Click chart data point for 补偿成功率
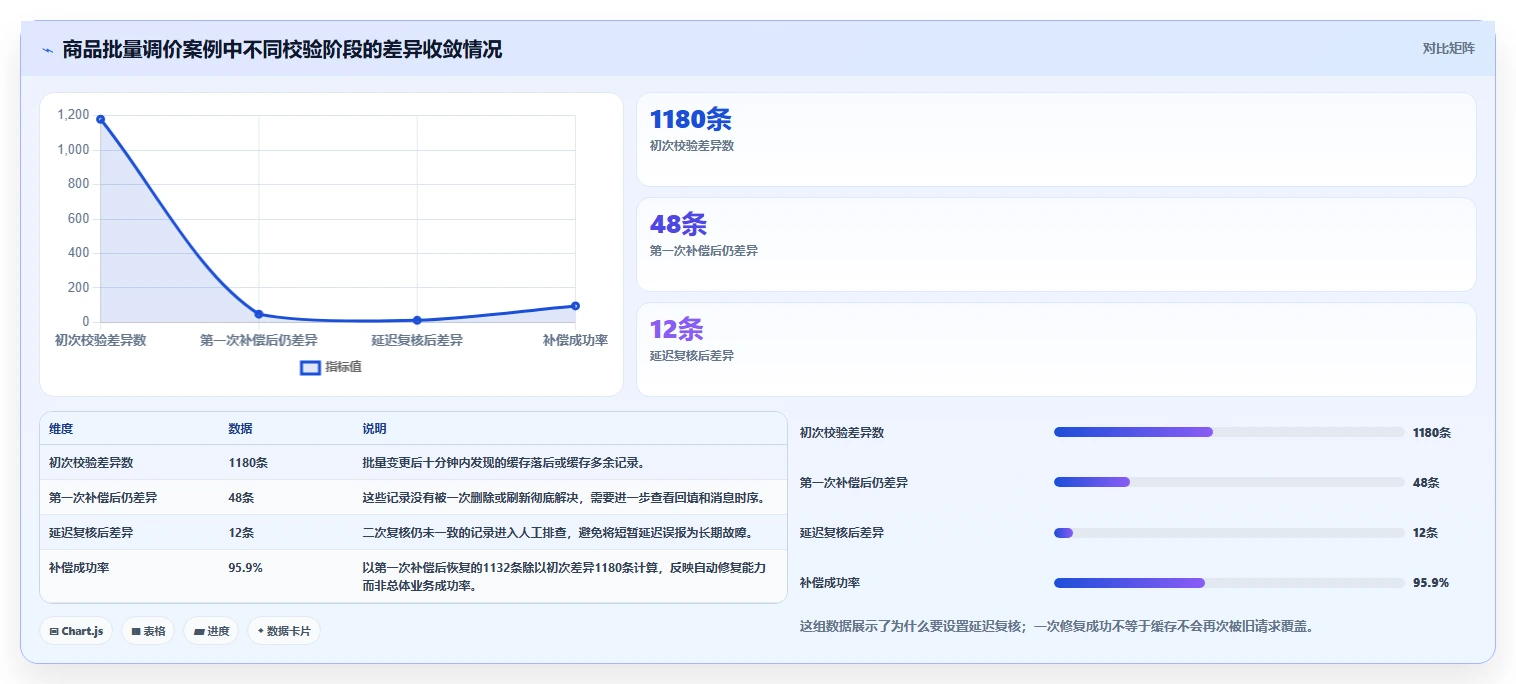The height and width of the screenshot is (684, 1516). tap(575, 306)
